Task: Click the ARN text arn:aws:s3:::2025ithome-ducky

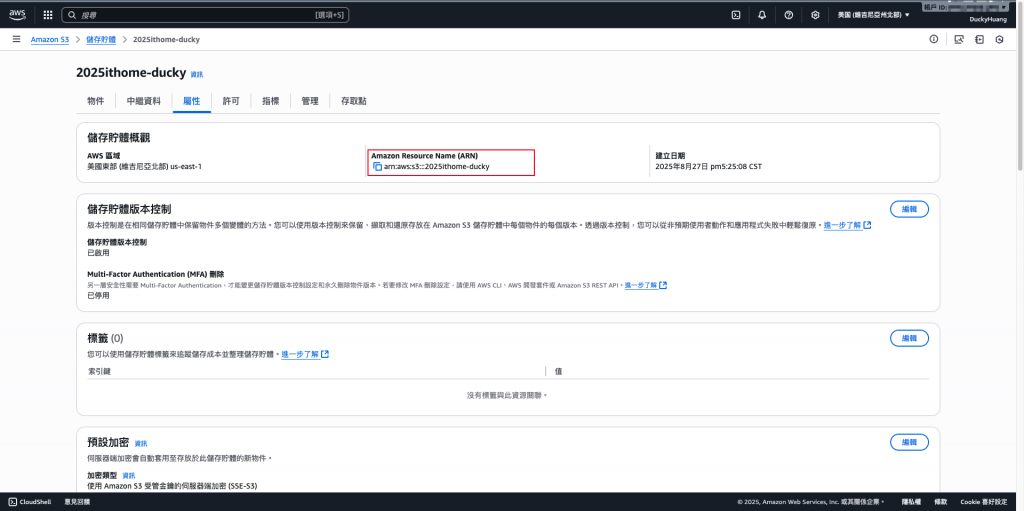Action: (x=437, y=167)
